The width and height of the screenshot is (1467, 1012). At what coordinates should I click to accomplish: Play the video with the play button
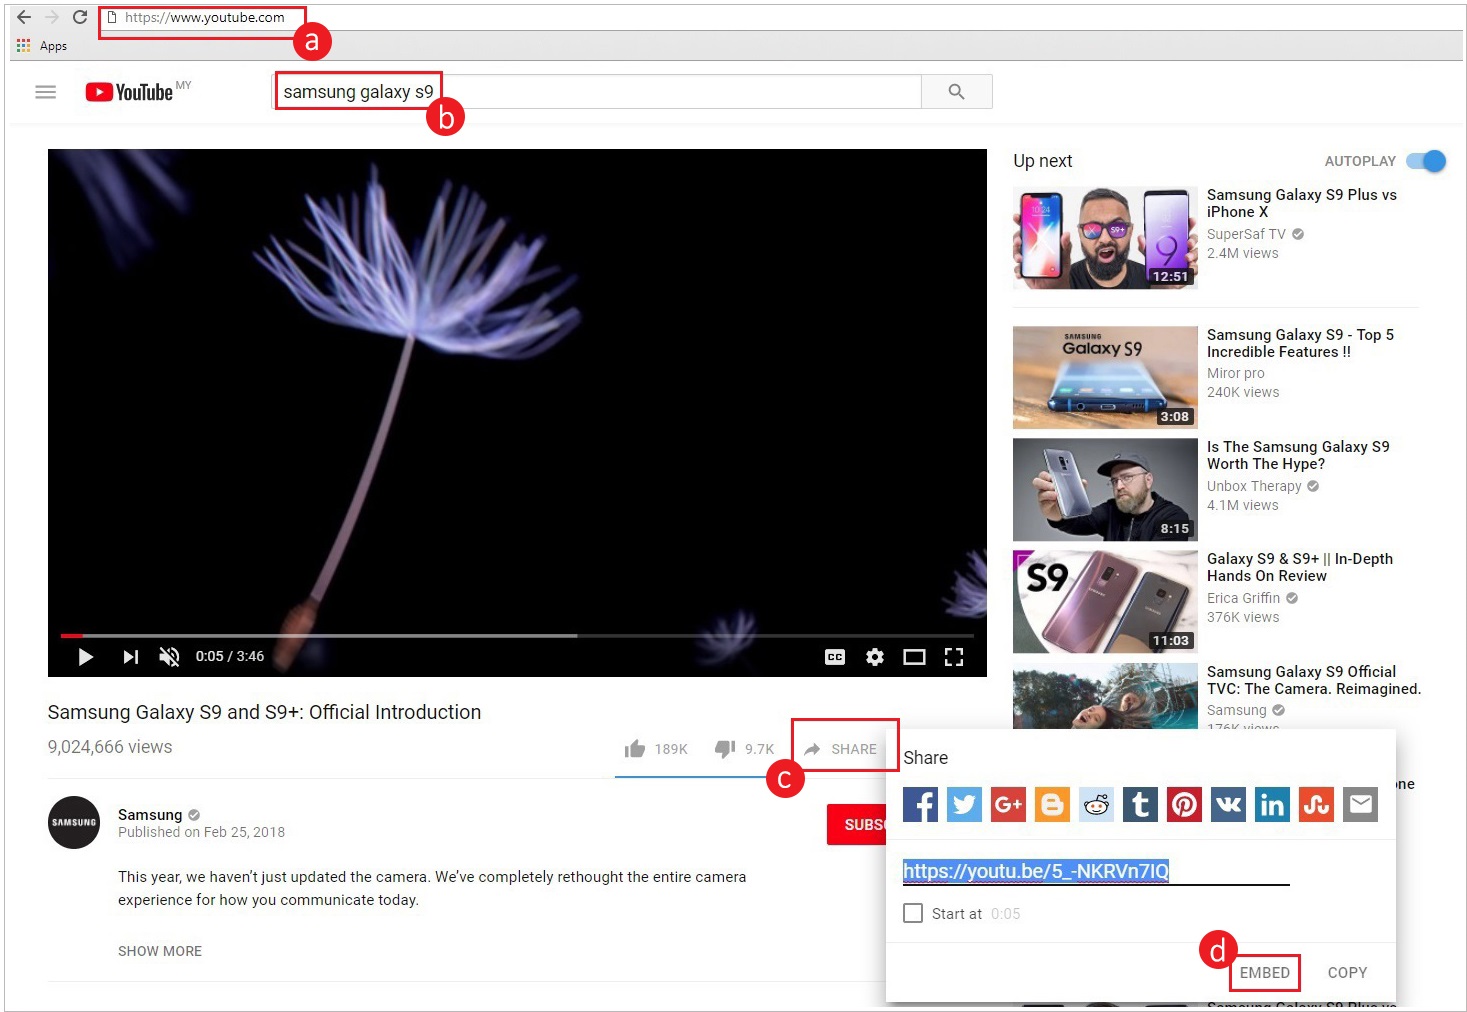point(85,657)
